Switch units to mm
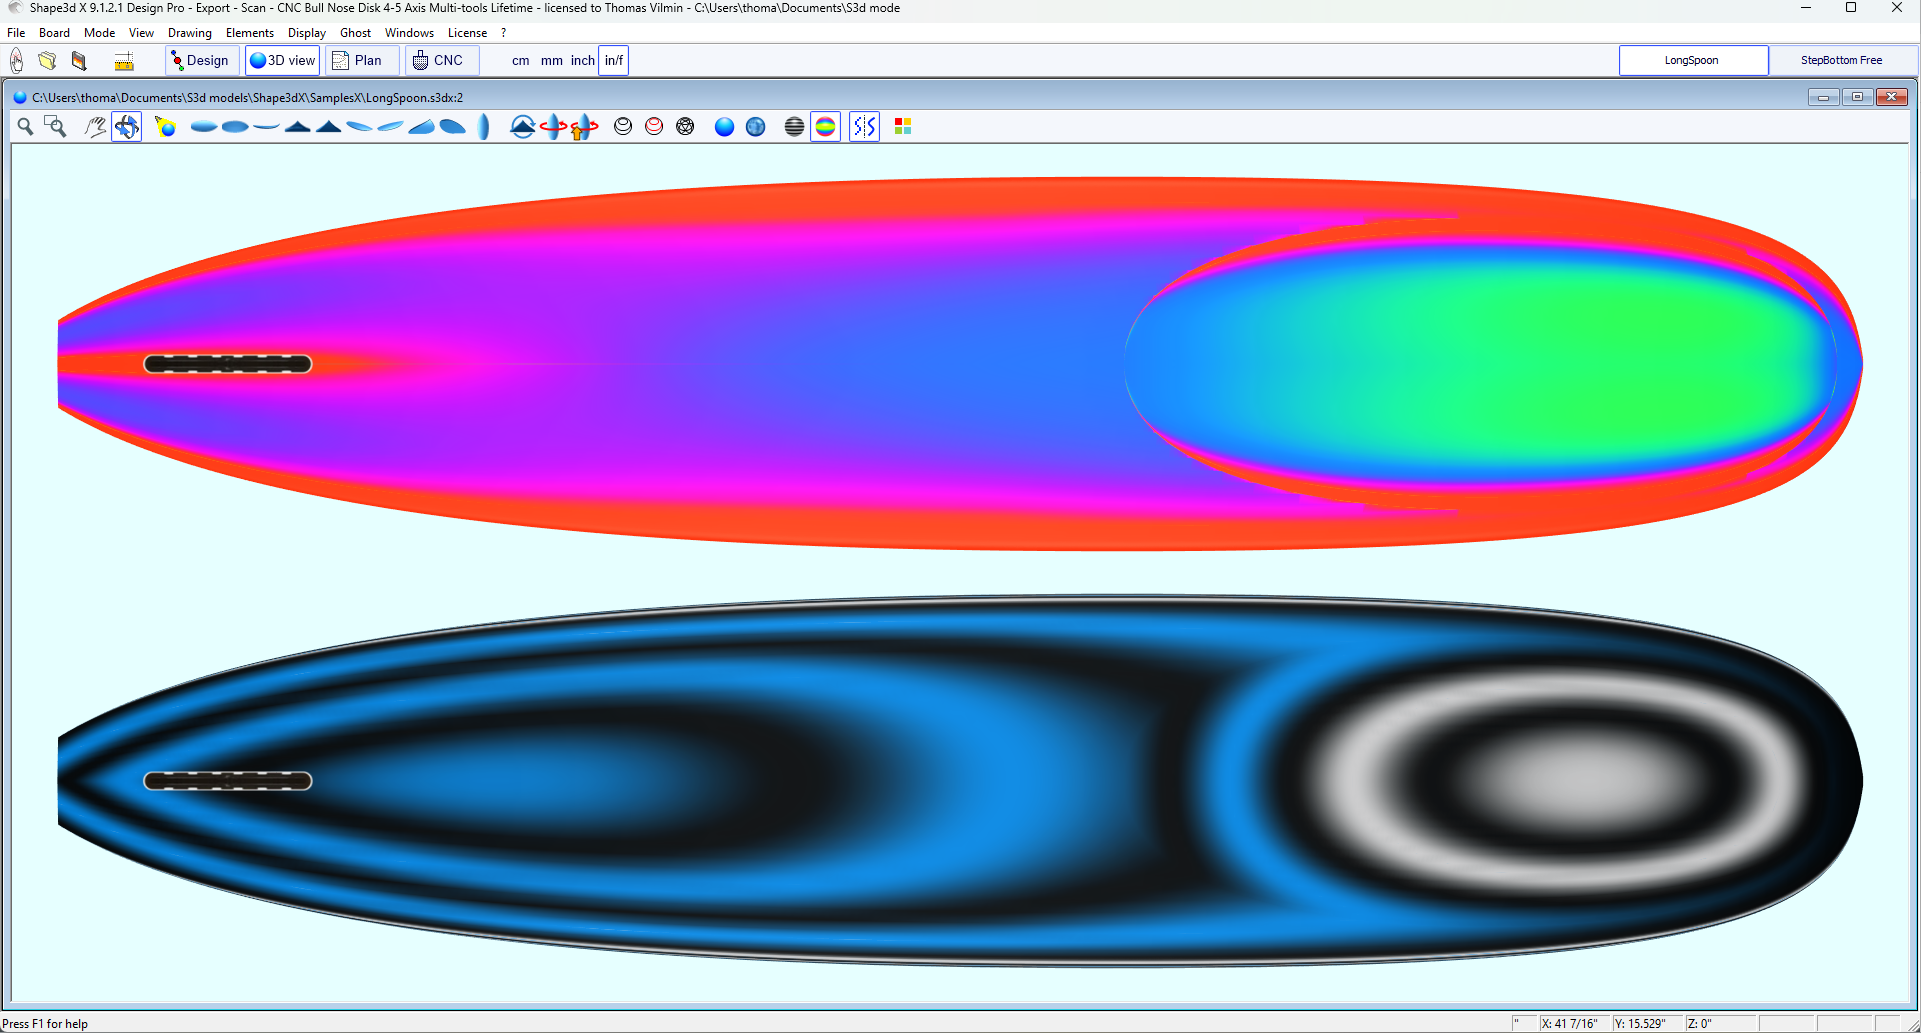The height and width of the screenshot is (1033, 1921). [551, 61]
